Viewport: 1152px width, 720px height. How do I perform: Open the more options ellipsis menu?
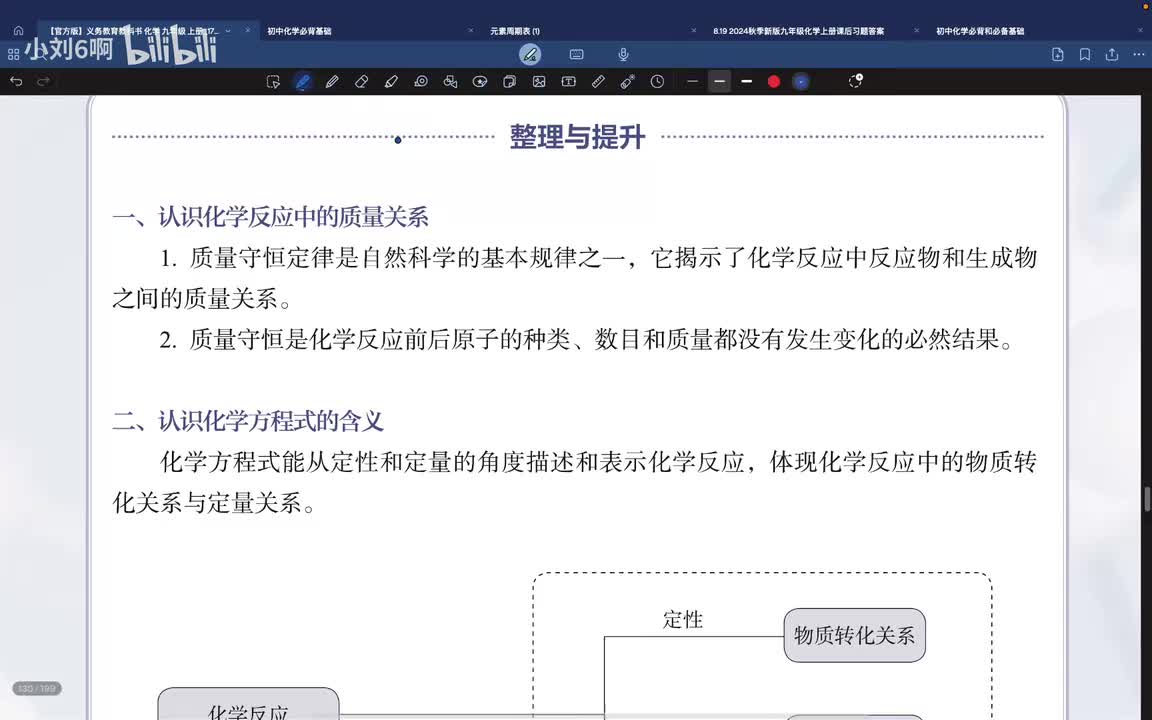tap(1139, 54)
